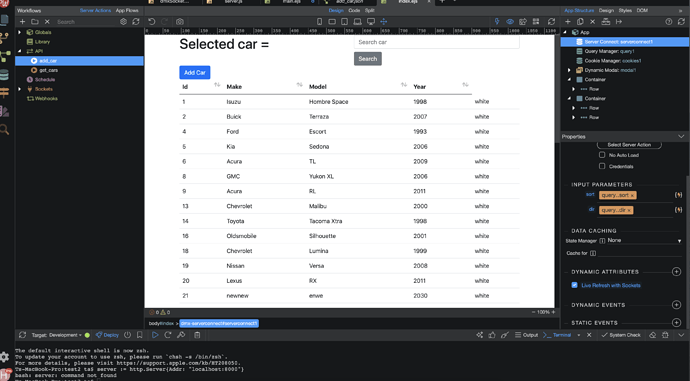Switch design view to laptop size
The width and height of the screenshot is (690, 381).
coord(358,22)
